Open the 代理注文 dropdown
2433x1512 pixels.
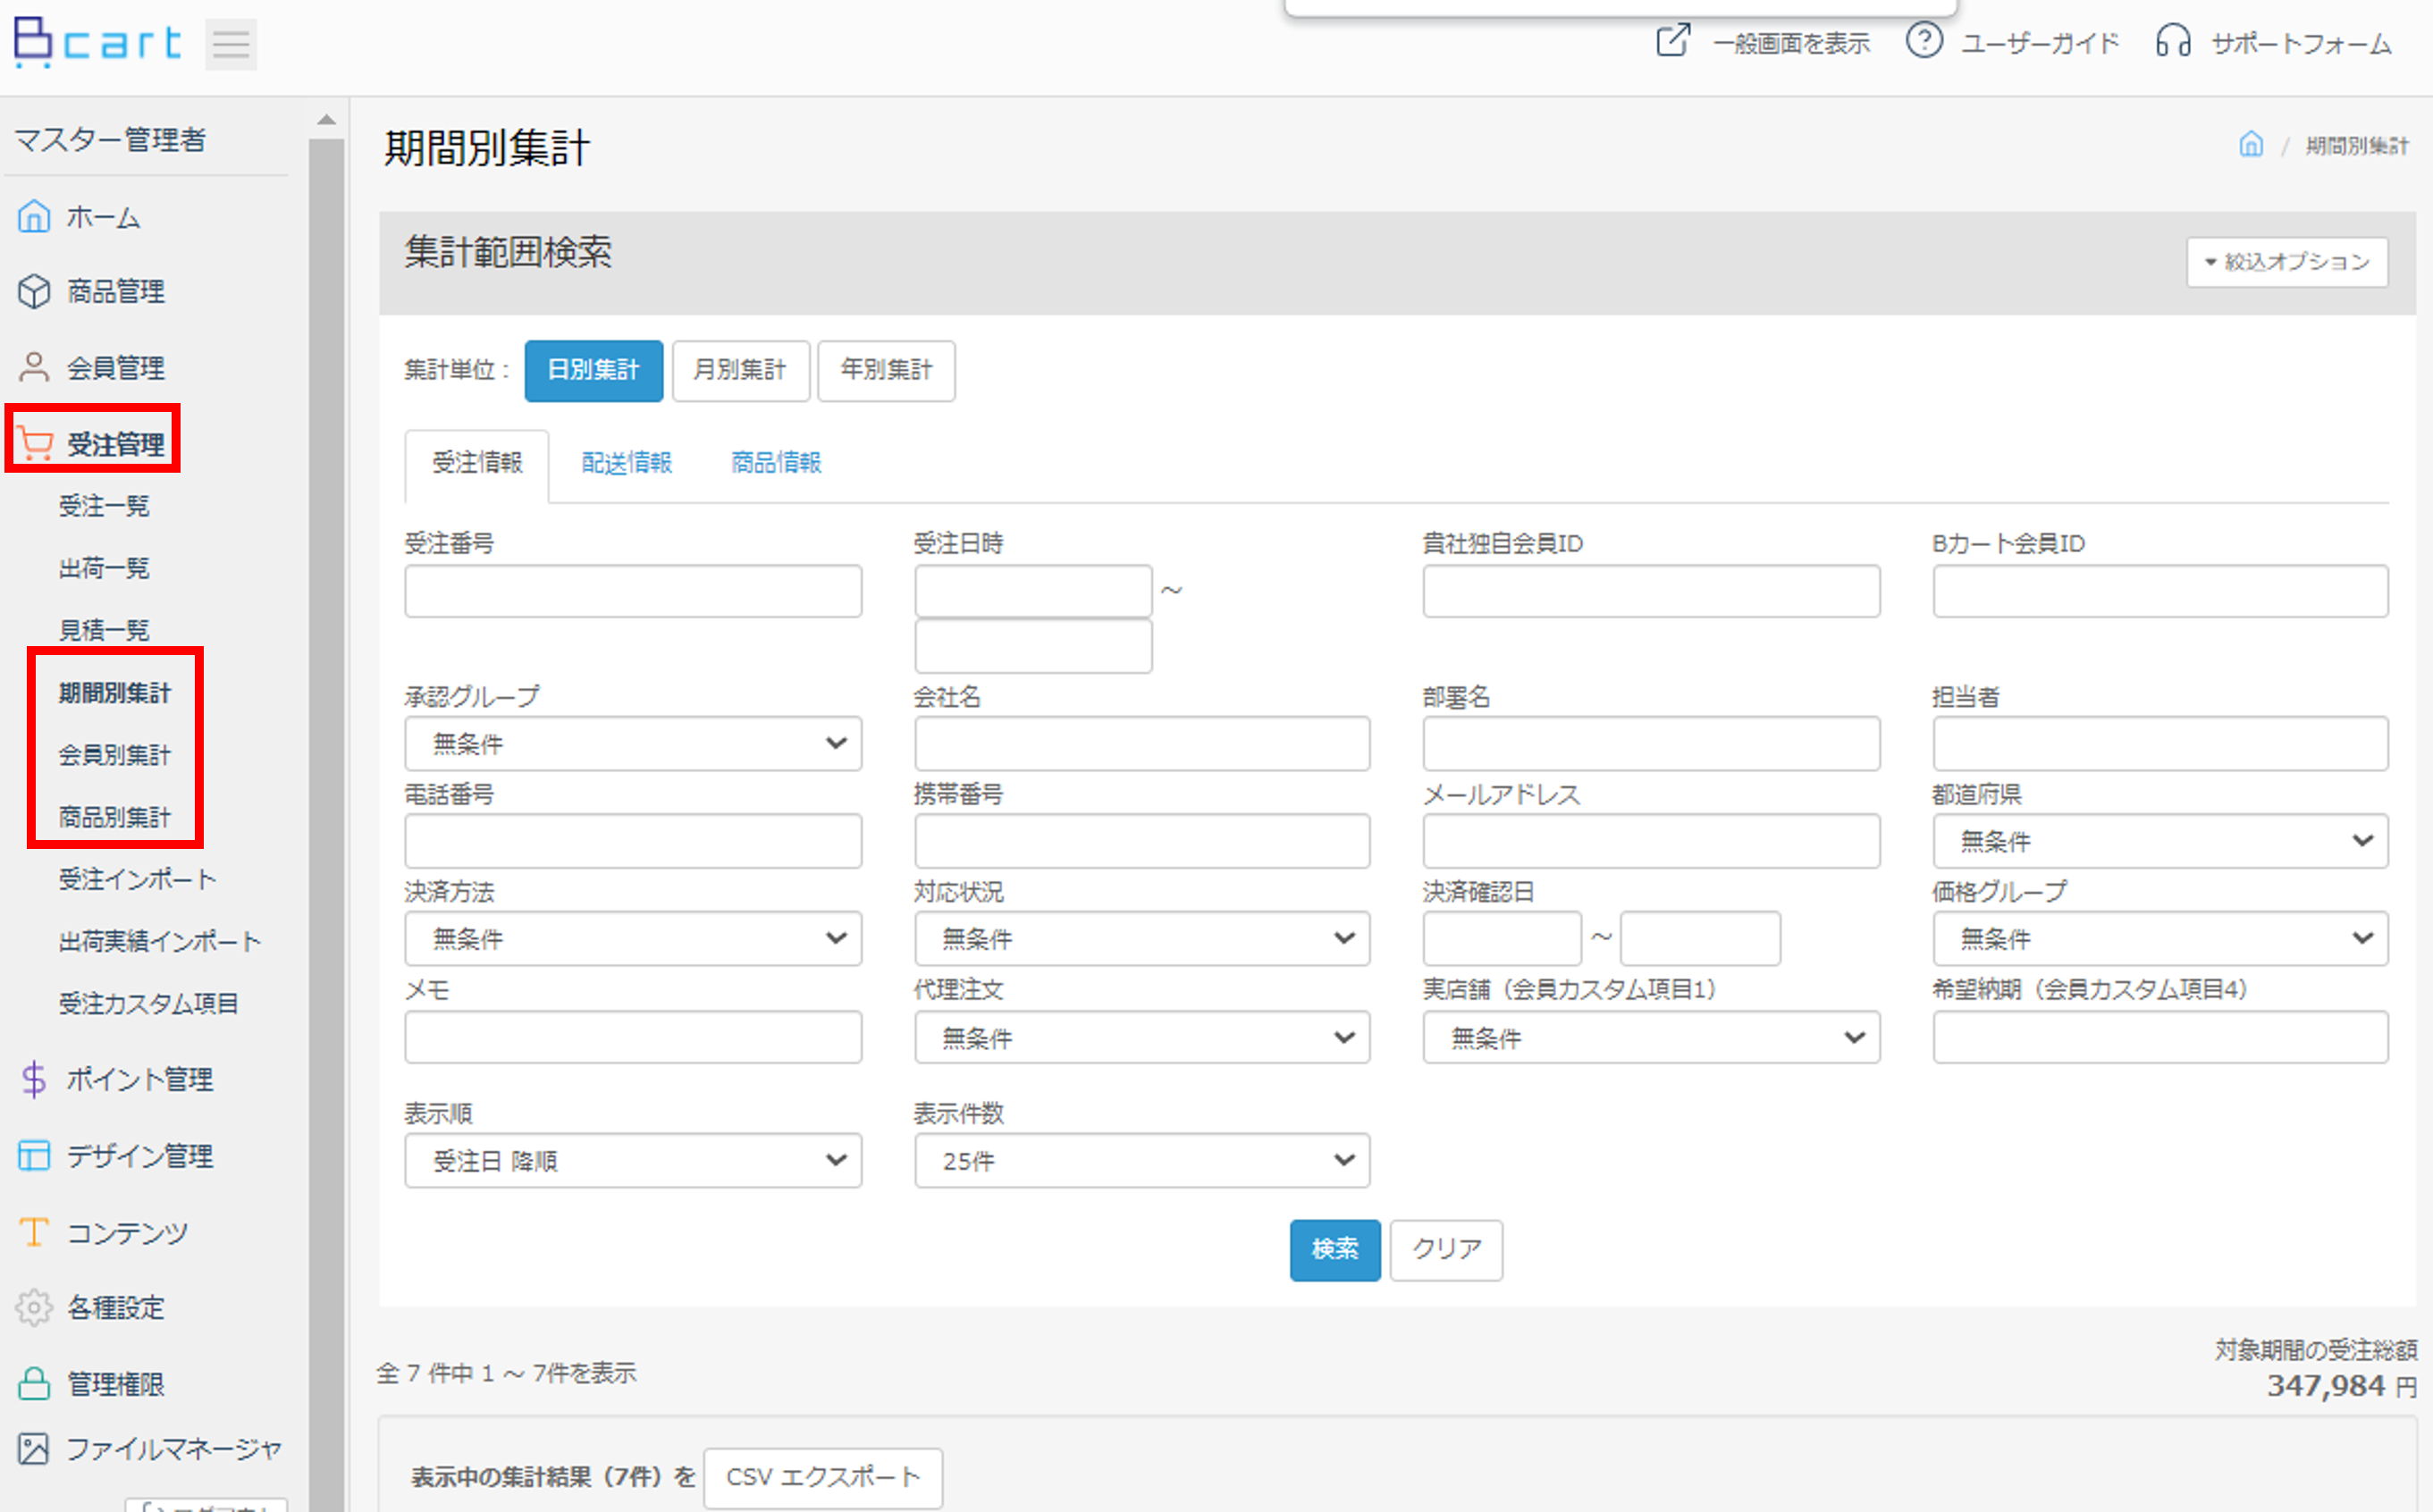[x=1142, y=1037]
